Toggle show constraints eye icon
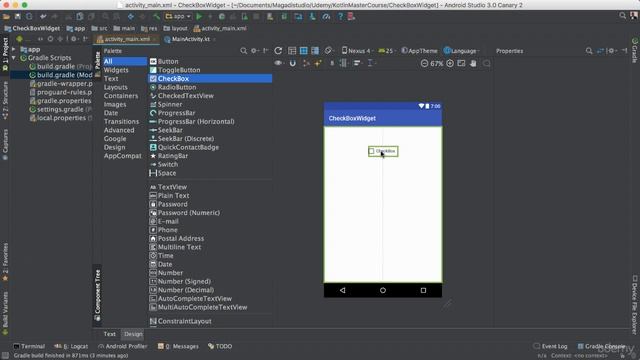 tap(278, 63)
